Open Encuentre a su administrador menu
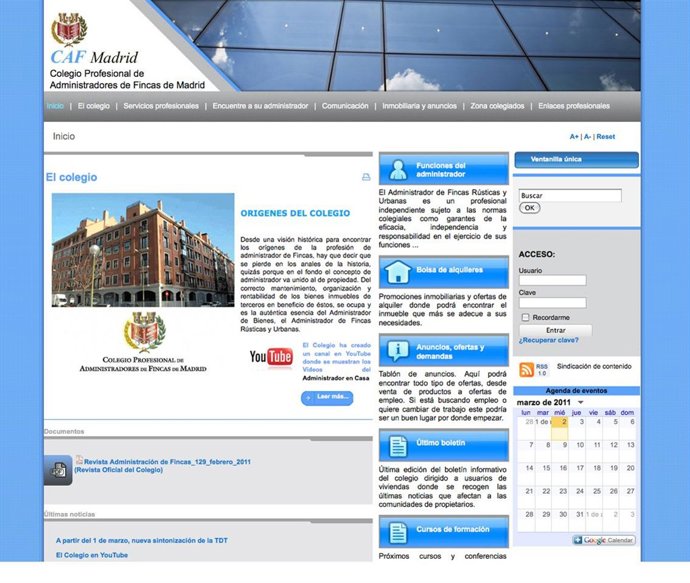Image resolution: width=690 pixels, height=583 pixels. (x=260, y=106)
